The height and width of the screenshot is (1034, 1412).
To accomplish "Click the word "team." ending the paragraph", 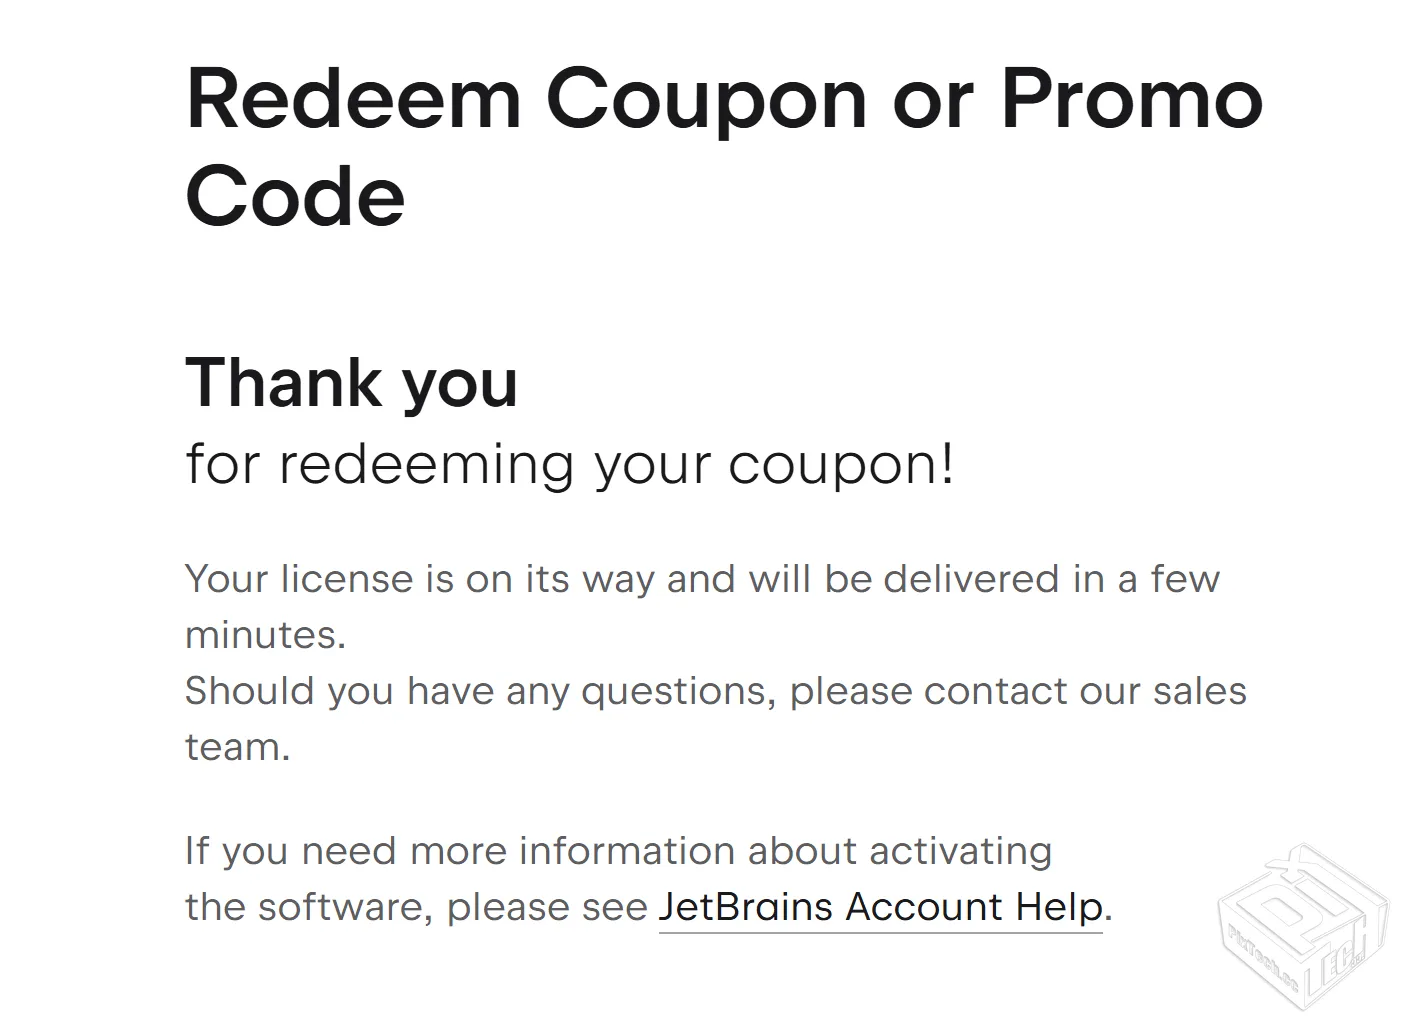I will pyautogui.click(x=237, y=747).
